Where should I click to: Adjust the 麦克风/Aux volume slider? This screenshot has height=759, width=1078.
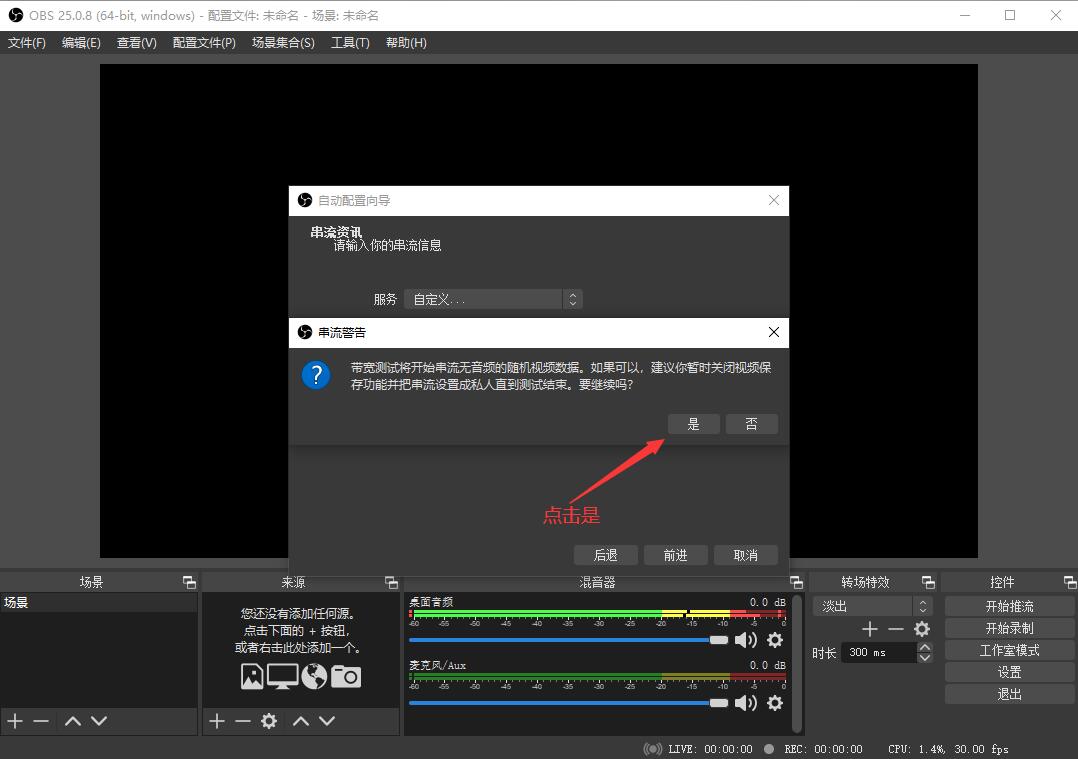(569, 703)
